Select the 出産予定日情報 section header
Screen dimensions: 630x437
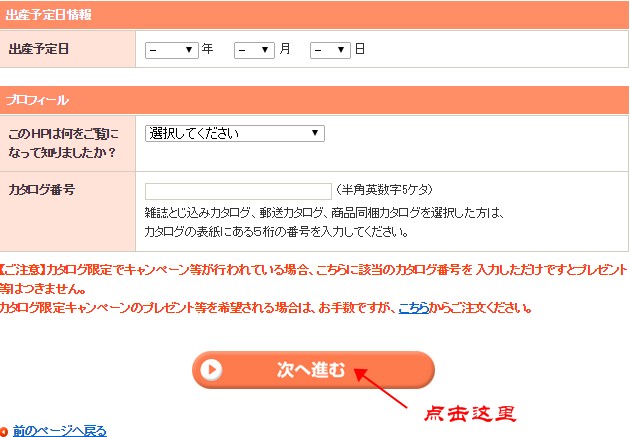click(x=48, y=14)
